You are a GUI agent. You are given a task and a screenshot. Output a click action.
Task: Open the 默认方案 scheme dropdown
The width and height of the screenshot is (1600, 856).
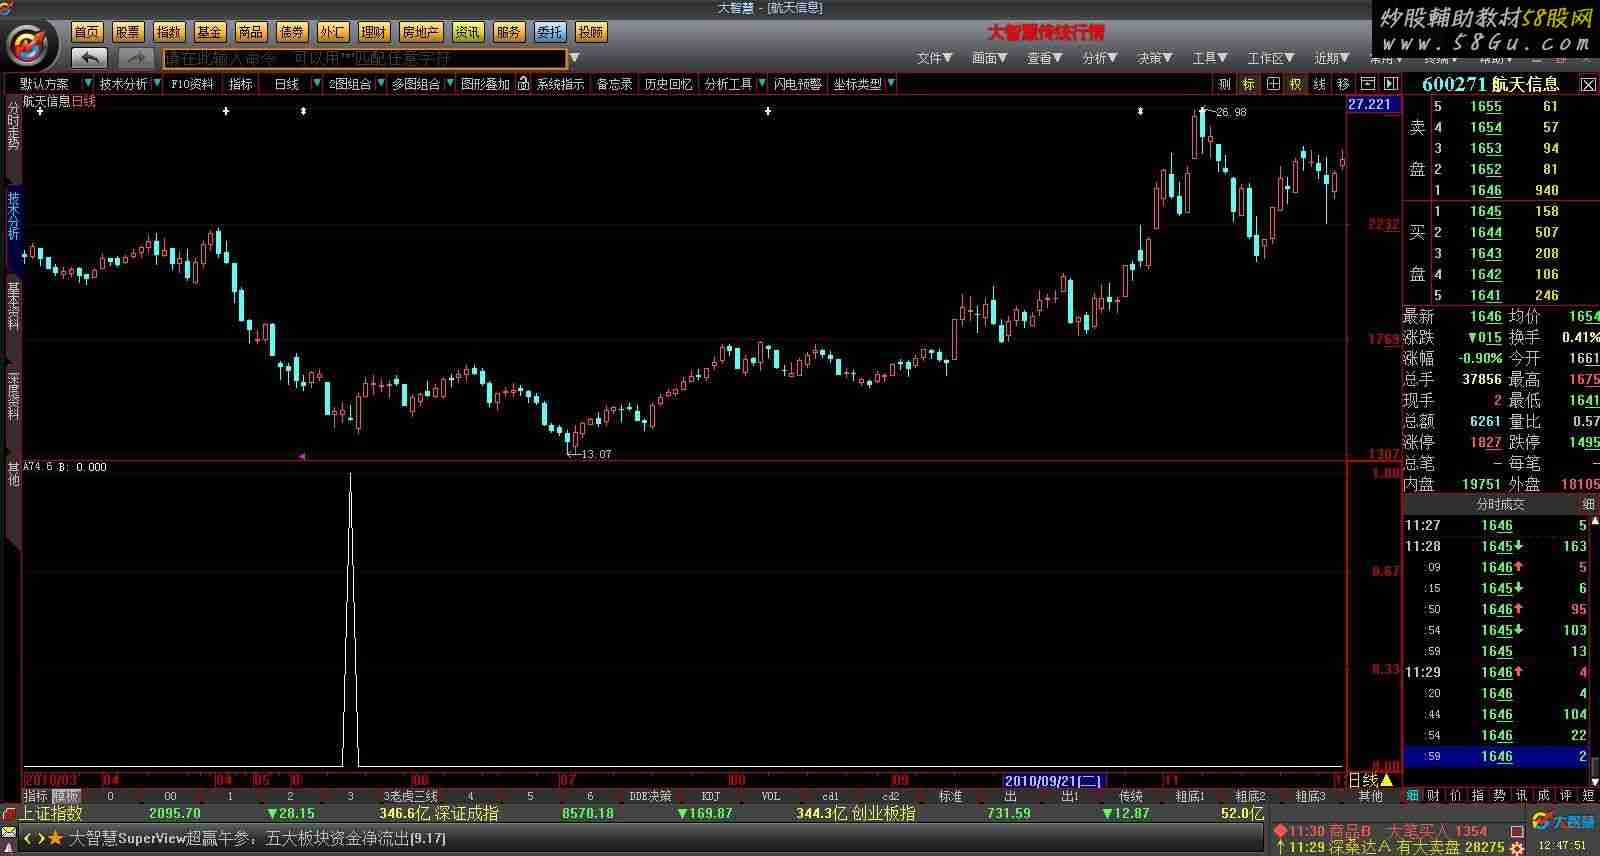(88, 84)
